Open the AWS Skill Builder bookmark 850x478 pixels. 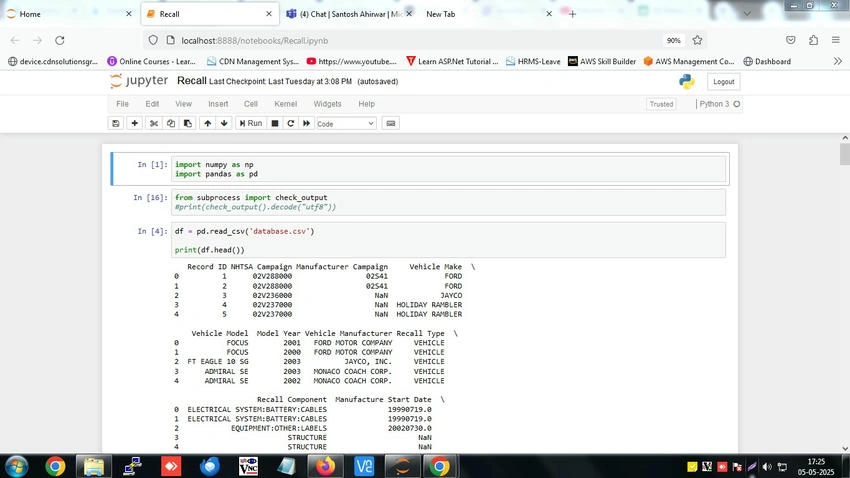[x=602, y=62]
